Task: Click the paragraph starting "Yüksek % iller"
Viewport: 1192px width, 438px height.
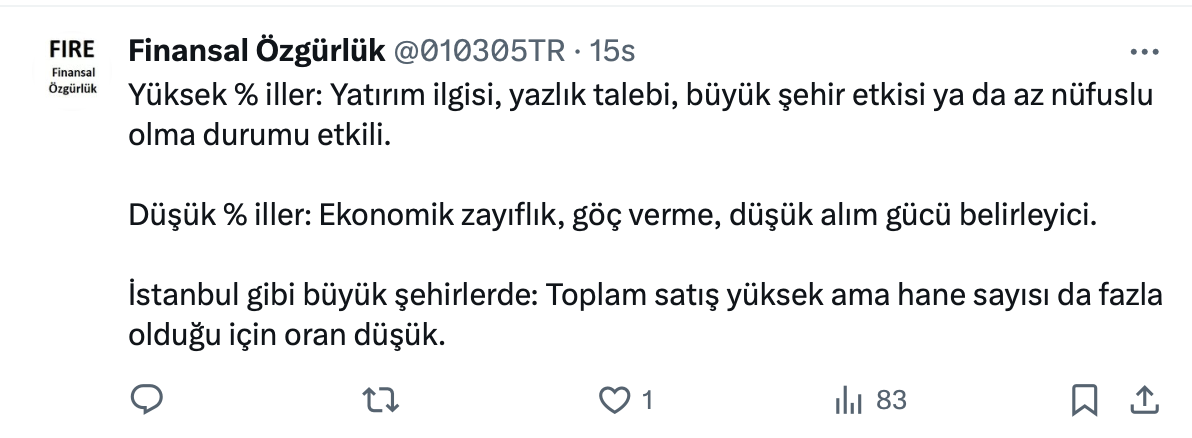Action: 640,96
